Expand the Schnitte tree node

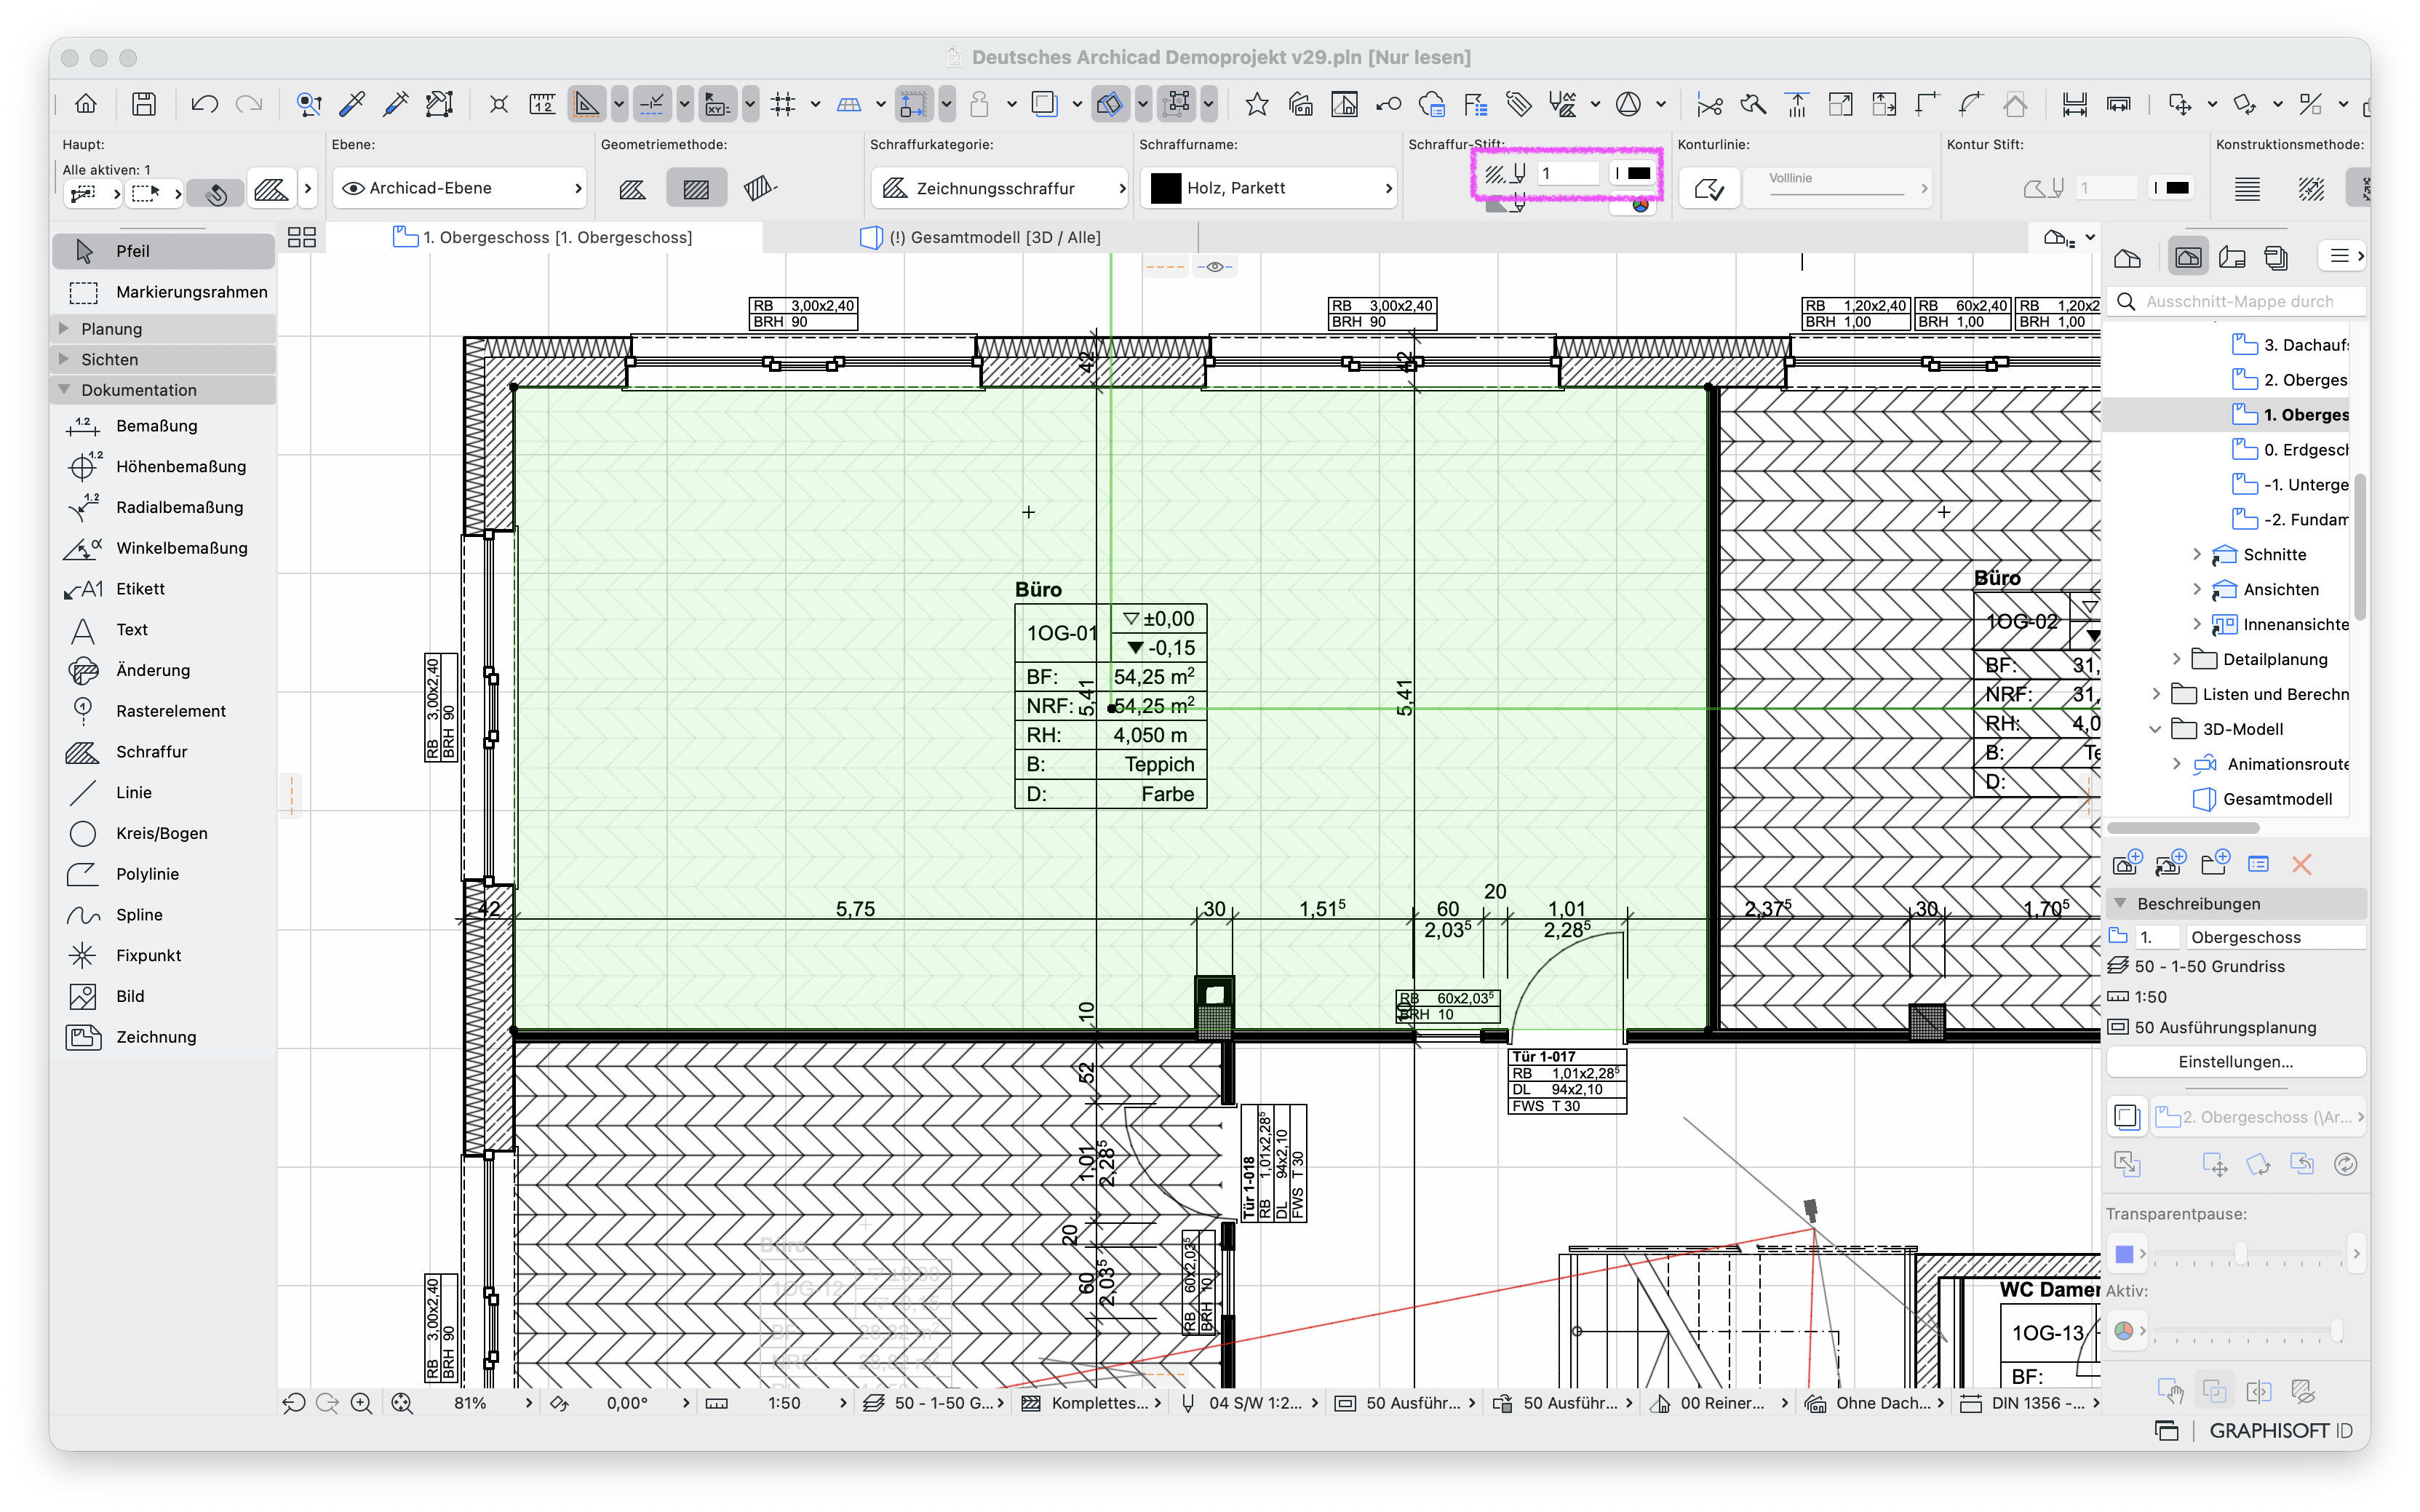coord(2197,554)
